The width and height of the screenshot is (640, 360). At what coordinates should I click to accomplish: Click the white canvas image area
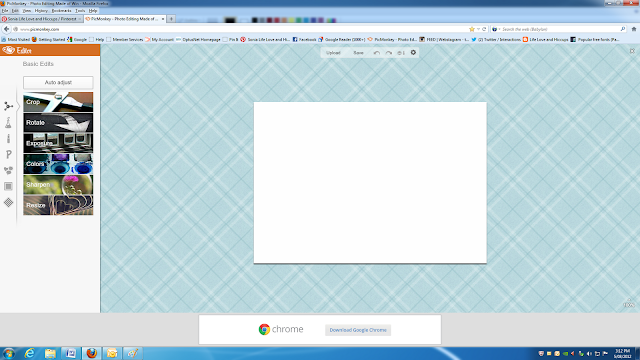(370, 182)
